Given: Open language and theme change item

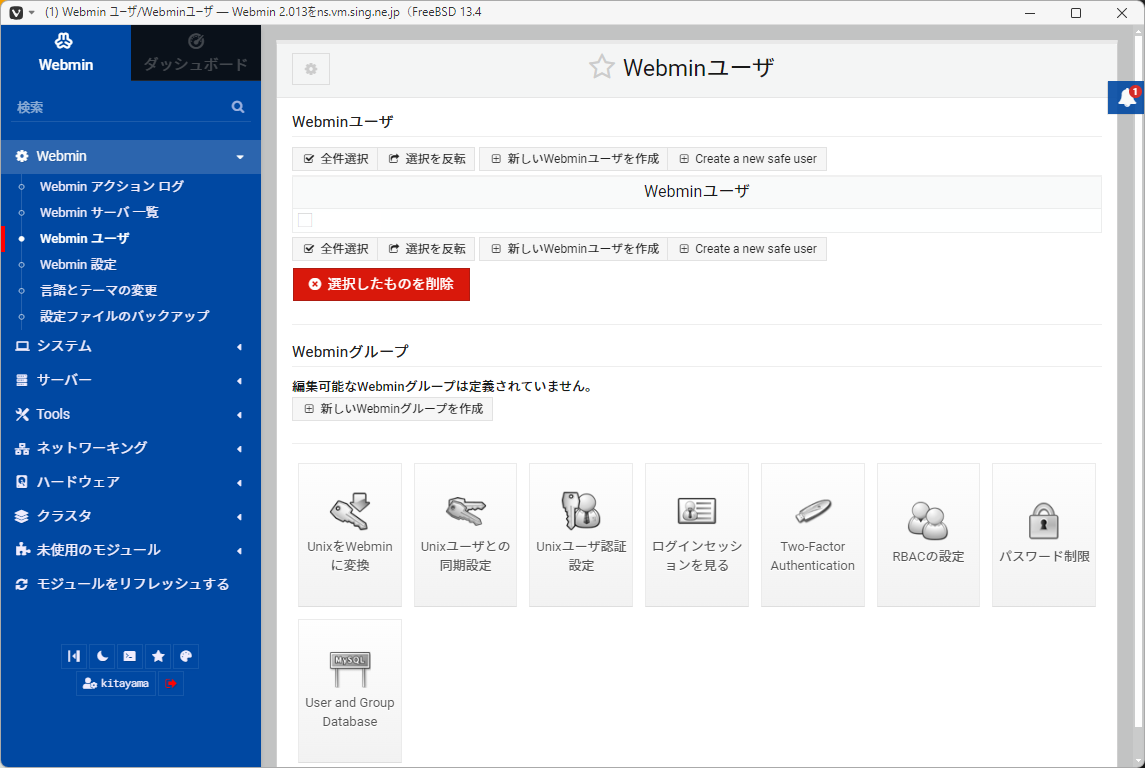Looking at the screenshot, I should point(99,291).
